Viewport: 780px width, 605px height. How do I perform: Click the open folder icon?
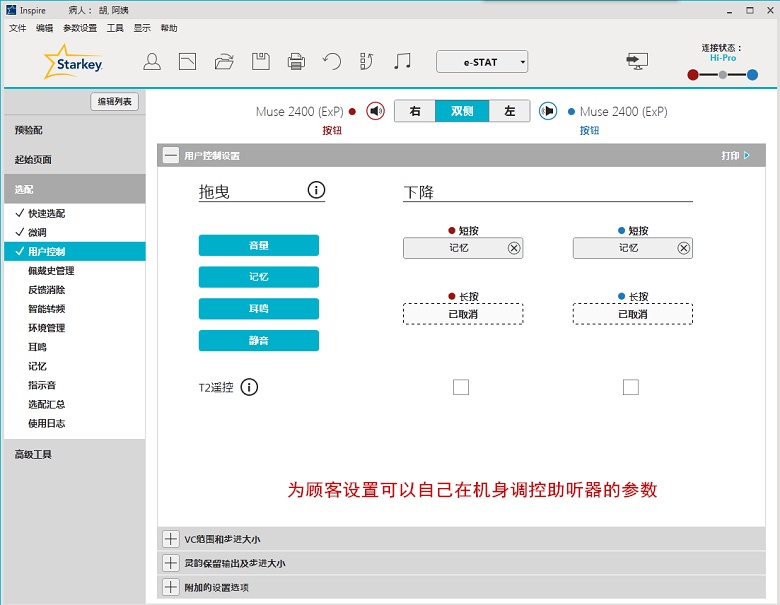coord(224,62)
